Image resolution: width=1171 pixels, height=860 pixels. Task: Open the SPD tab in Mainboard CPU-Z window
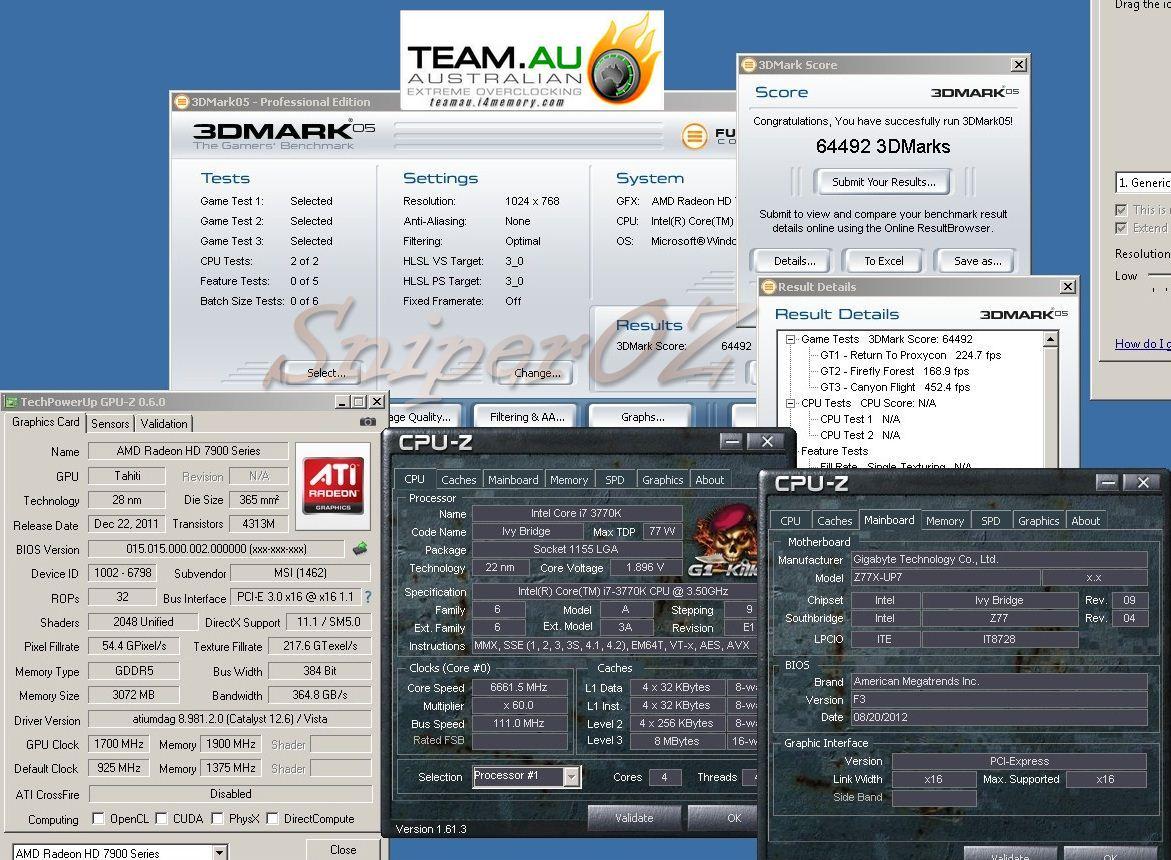coord(990,521)
